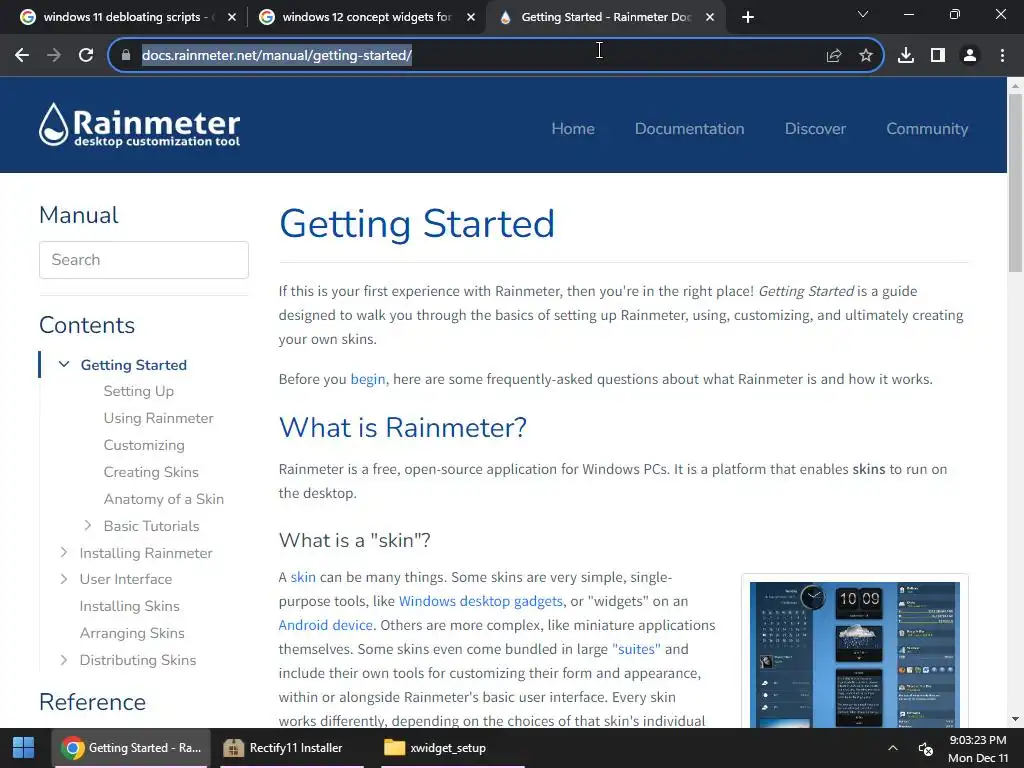Viewport: 1024px width, 768px height.
Task: Open the Rainmeter skins screenshot thumbnail
Action: point(855,653)
